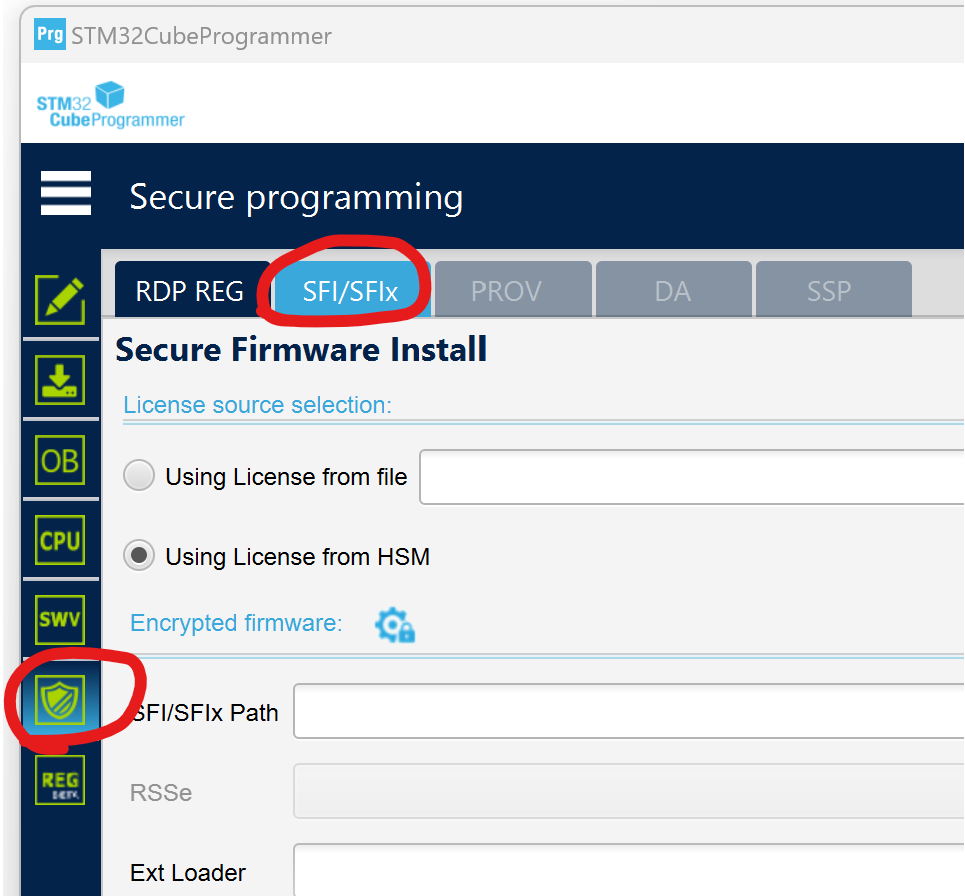Open the REG registers icon
The image size is (965, 896).
[x=60, y=780]
